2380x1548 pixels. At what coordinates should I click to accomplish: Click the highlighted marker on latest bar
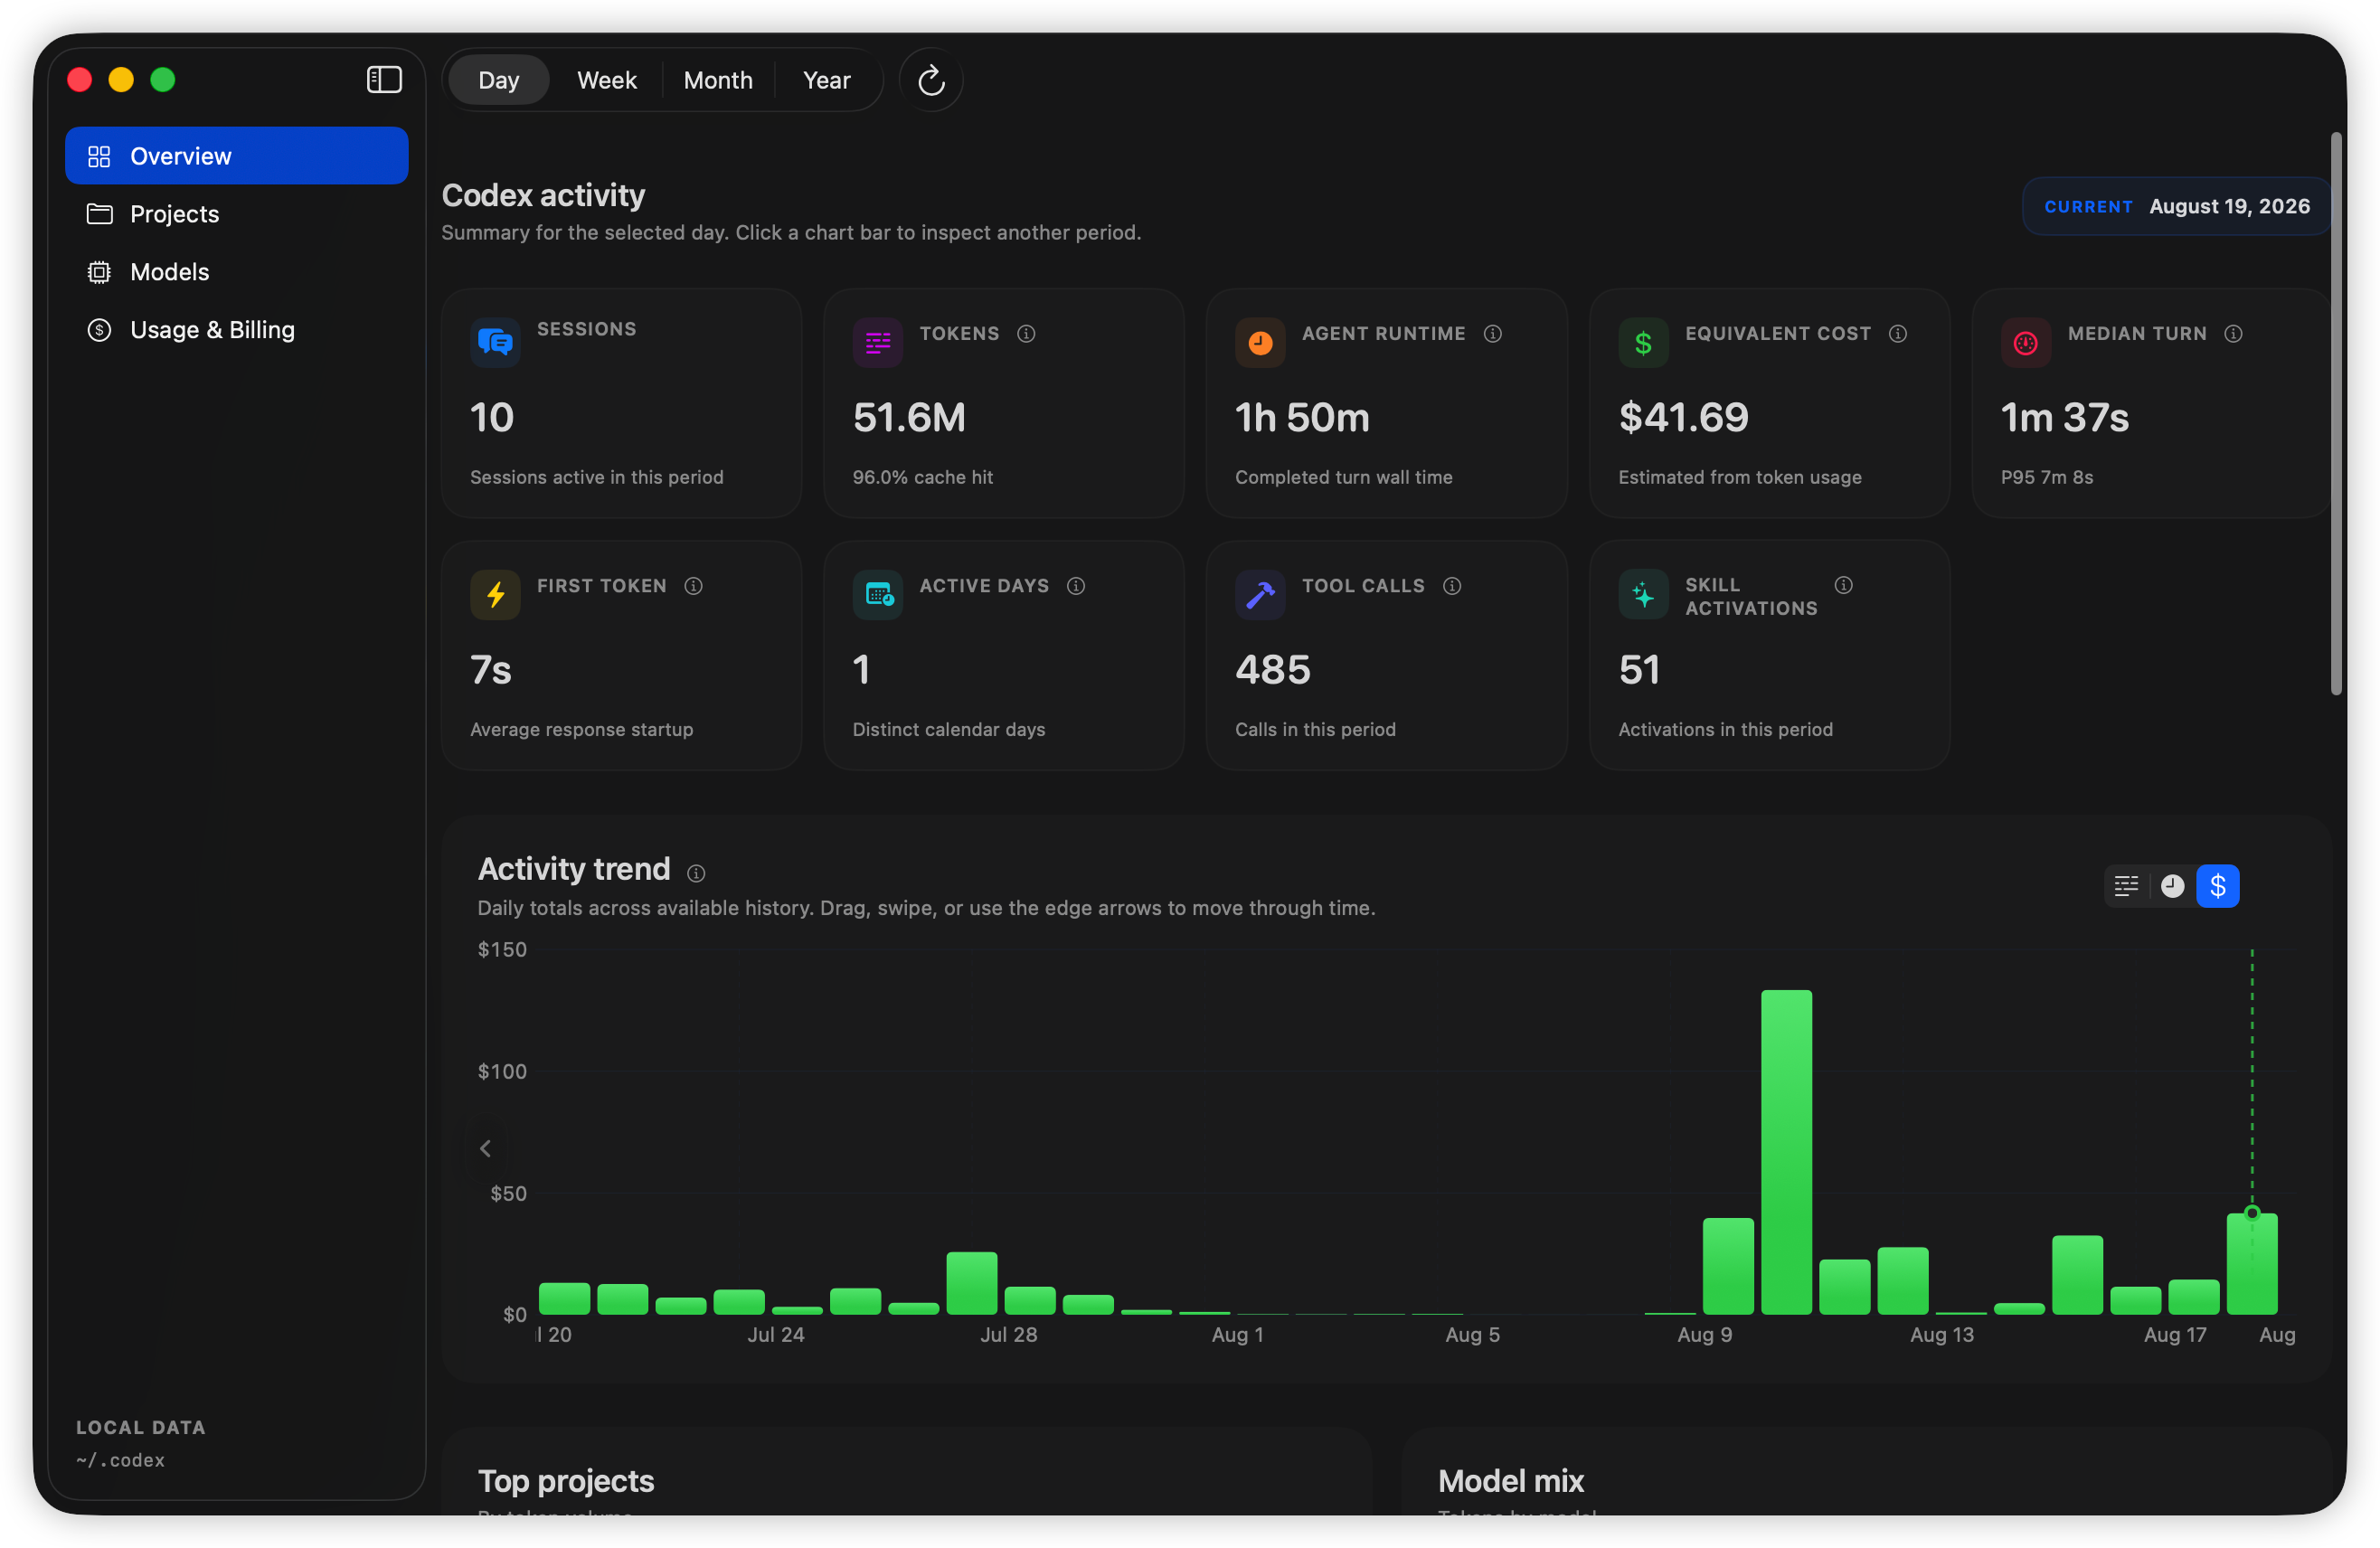[2252, 1213]
